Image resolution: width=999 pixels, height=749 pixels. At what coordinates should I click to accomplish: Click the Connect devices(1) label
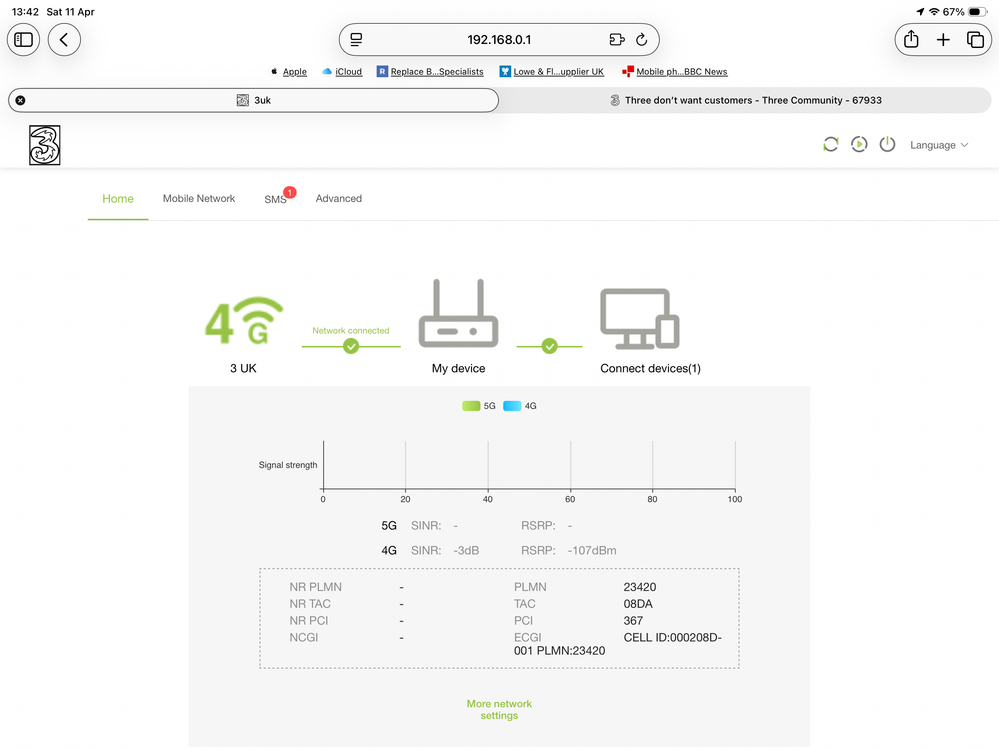(x=650, y=368)
